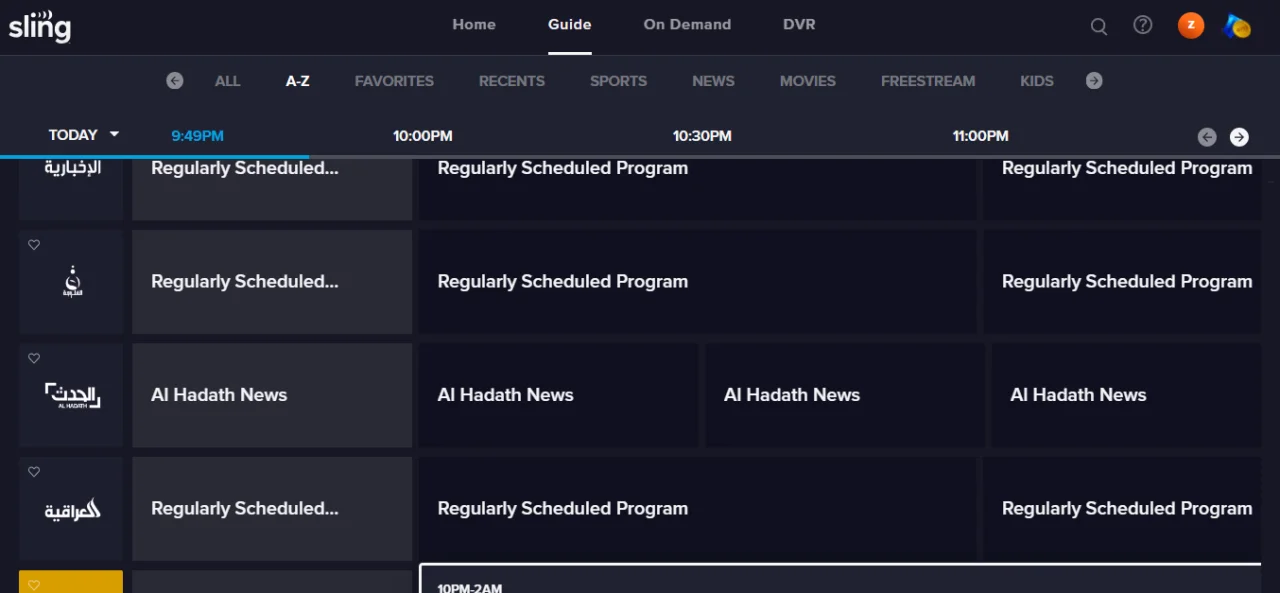The image size is (1280, 593).
Task: Favorite the Al Hadath channel heart
Action: point(34,358)
